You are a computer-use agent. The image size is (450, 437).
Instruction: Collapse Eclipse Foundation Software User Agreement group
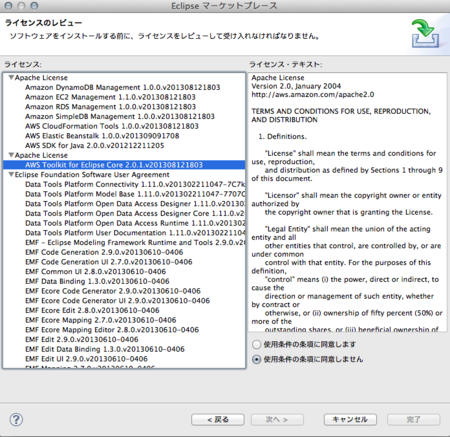click(11, 174)
